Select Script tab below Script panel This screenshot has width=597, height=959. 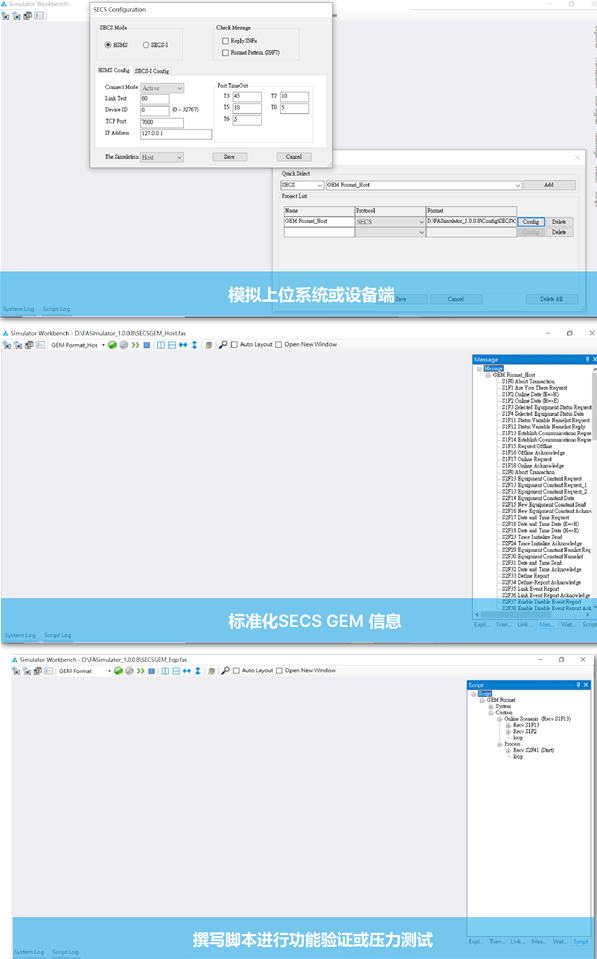[581, 941]
